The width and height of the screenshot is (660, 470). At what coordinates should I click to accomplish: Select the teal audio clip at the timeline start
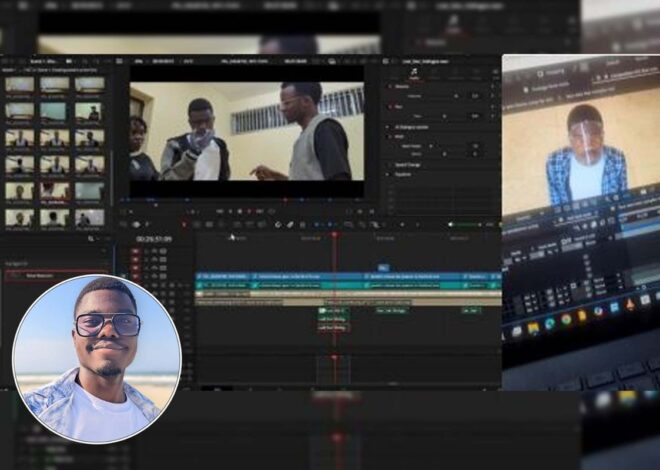pyautogui.click(x=223, y=285)
